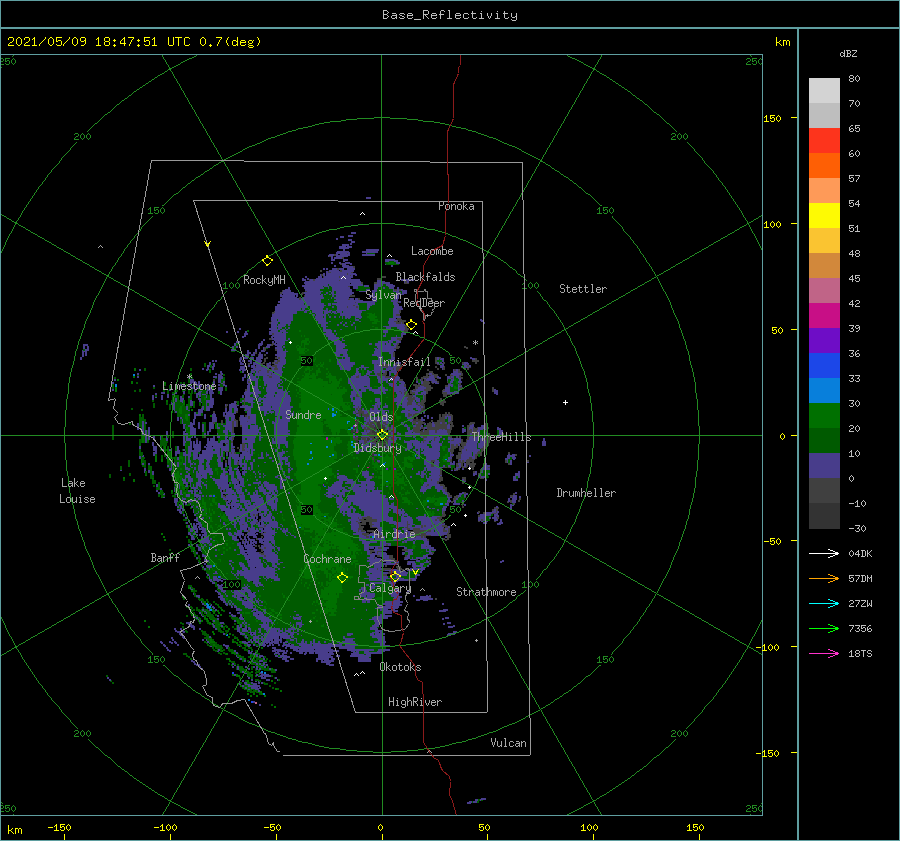Click the yellow diamond marker below RedDeer

412,325
